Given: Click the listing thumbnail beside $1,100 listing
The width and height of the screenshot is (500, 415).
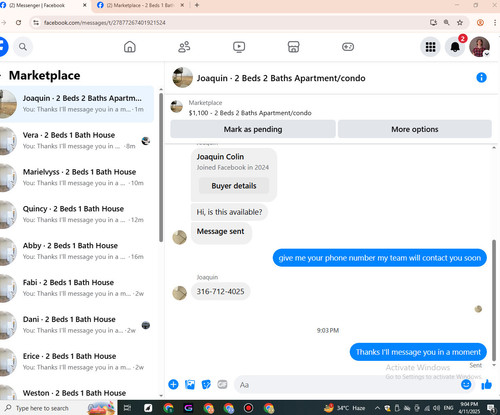Looking at the screenshot, I should (176, 107).
